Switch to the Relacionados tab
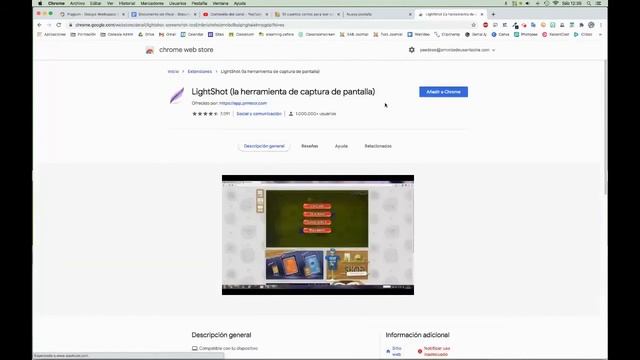This screenshot has width=640, height=360. [x=378, y=146]
